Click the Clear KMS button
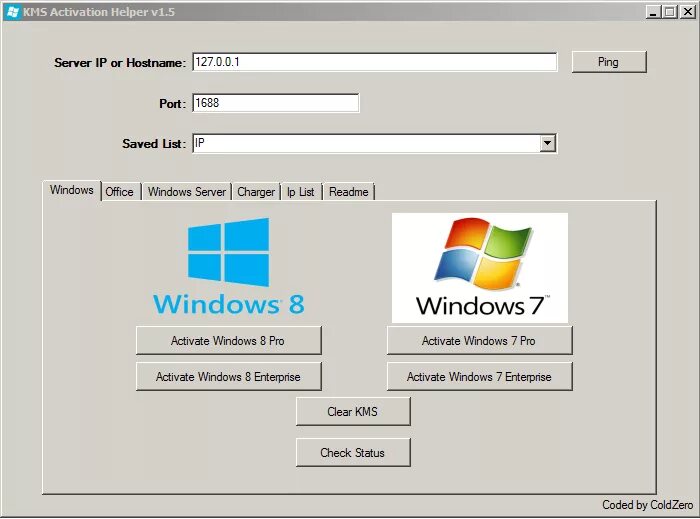 coord(353,411)
